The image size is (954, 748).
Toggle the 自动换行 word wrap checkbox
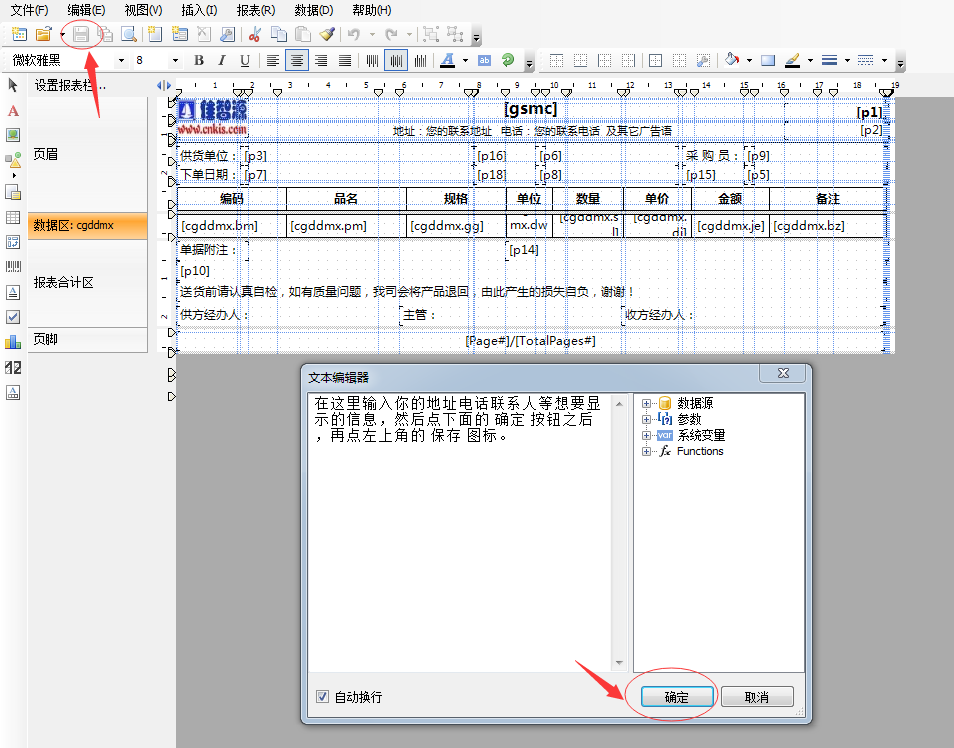click(x=322, y=697)
